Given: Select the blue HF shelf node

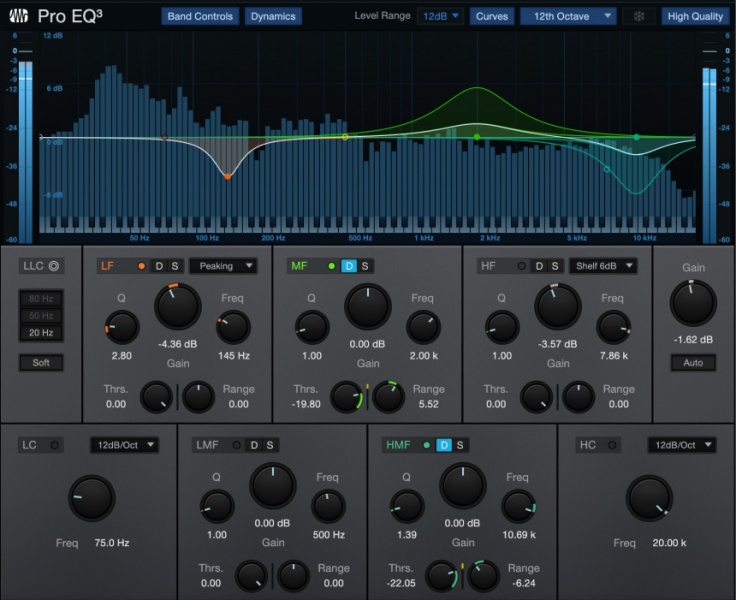Looking at the screenshot, I should click(x=606, y=169).
